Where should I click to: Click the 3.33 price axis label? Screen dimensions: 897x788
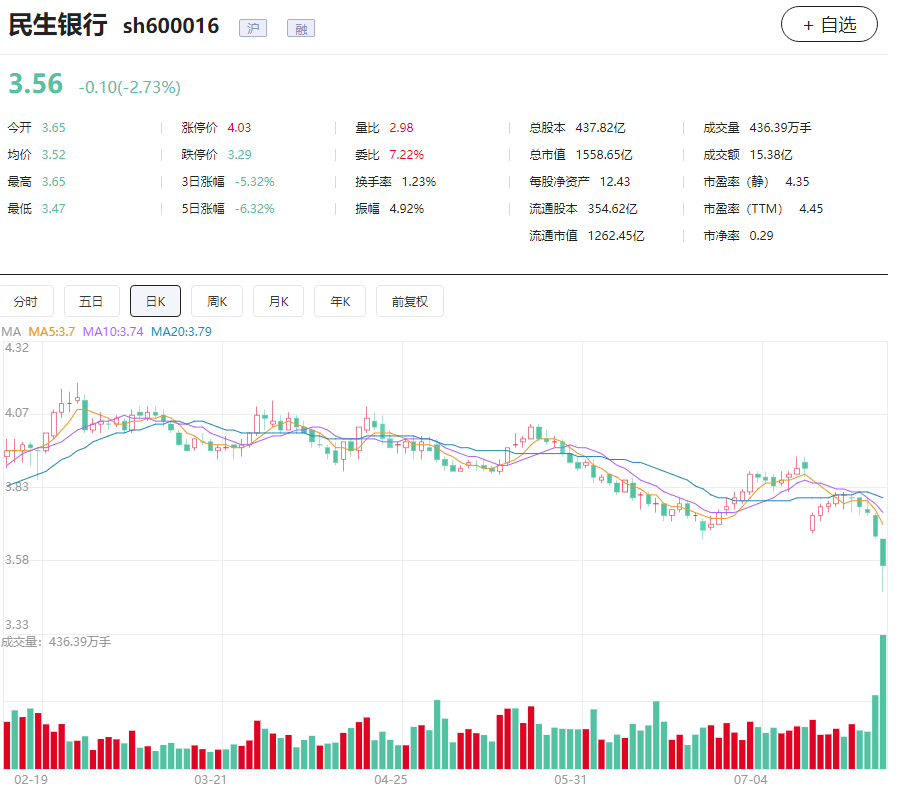[17, 624]
